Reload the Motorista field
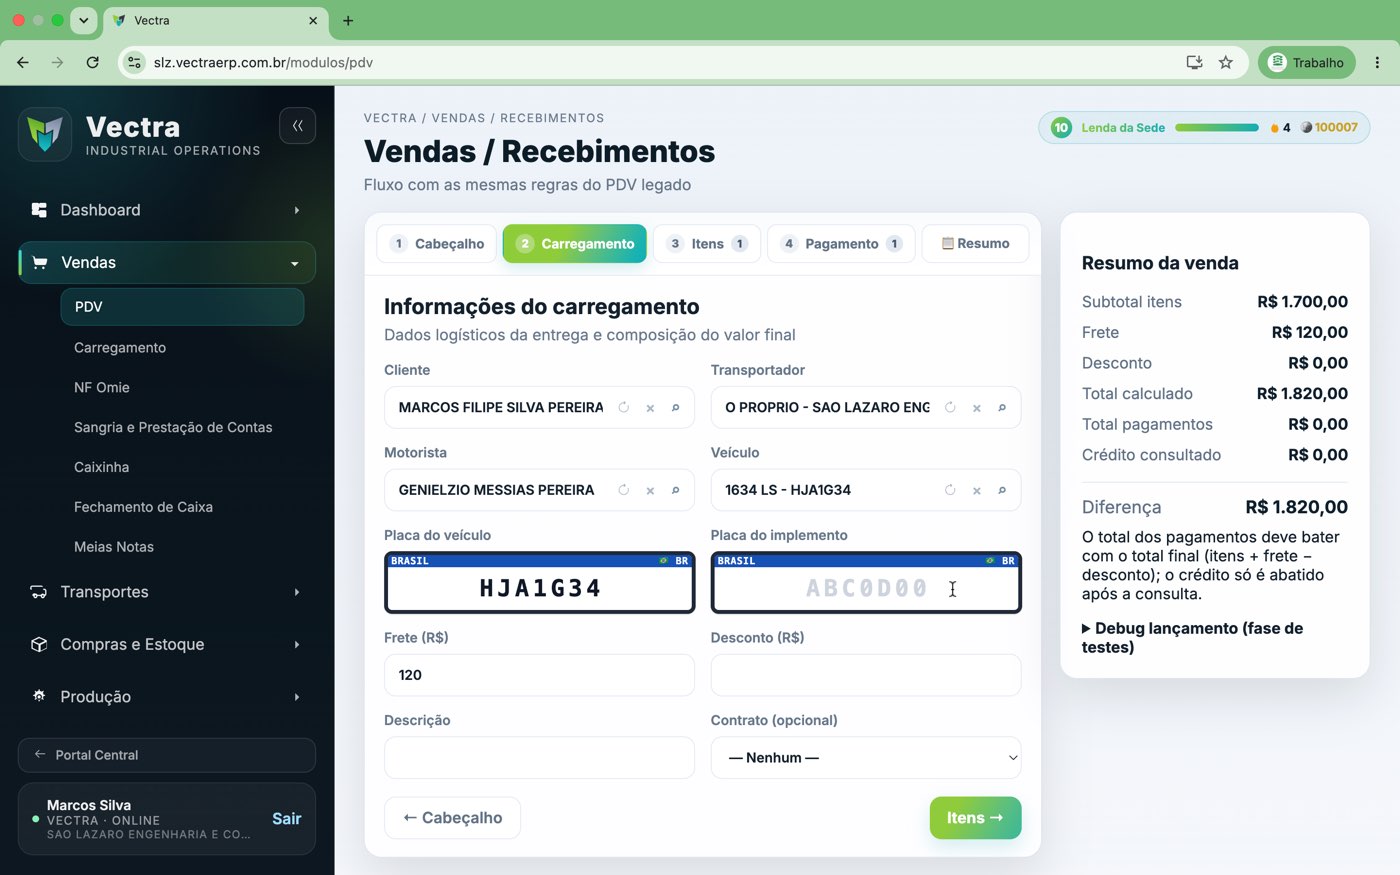Viewport: 1400px width, 875px height. [624, 490]
